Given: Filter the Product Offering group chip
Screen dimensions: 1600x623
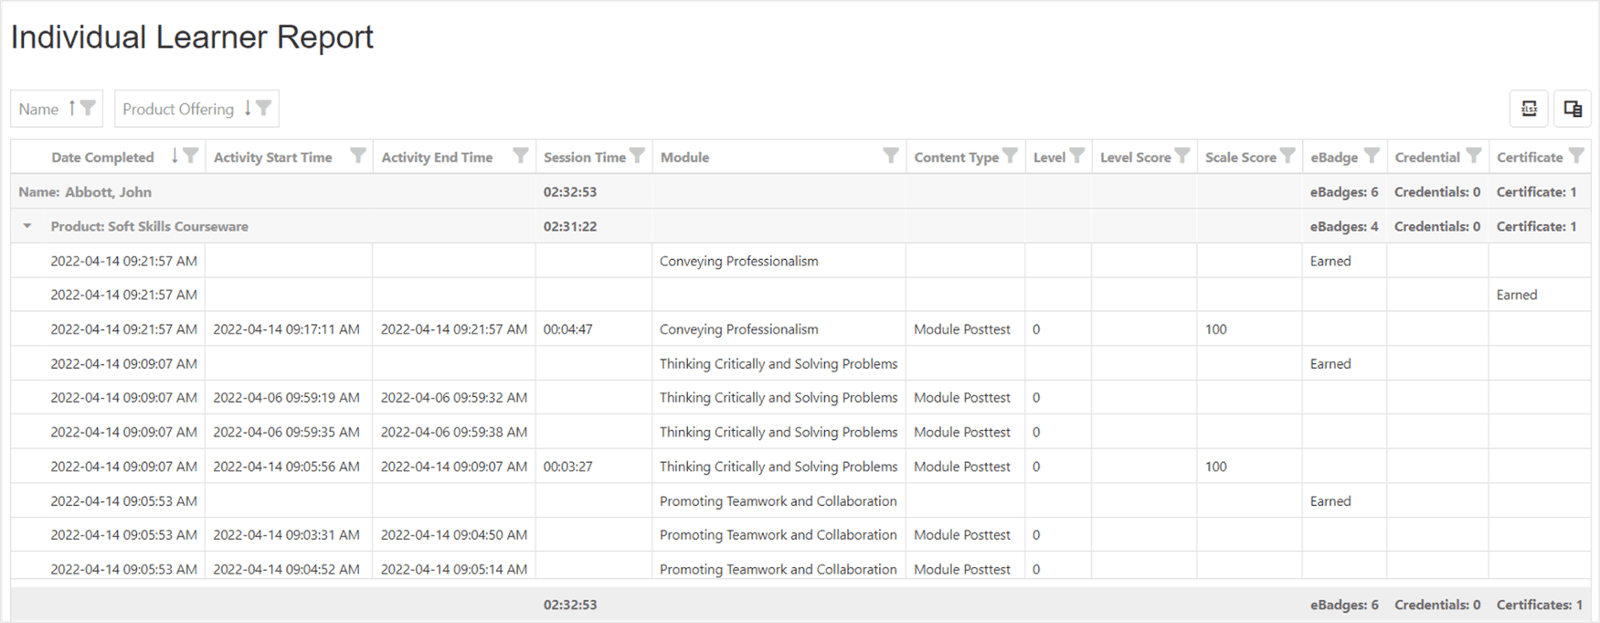Looking at the screenshot, I should click(x=263, y=108).
